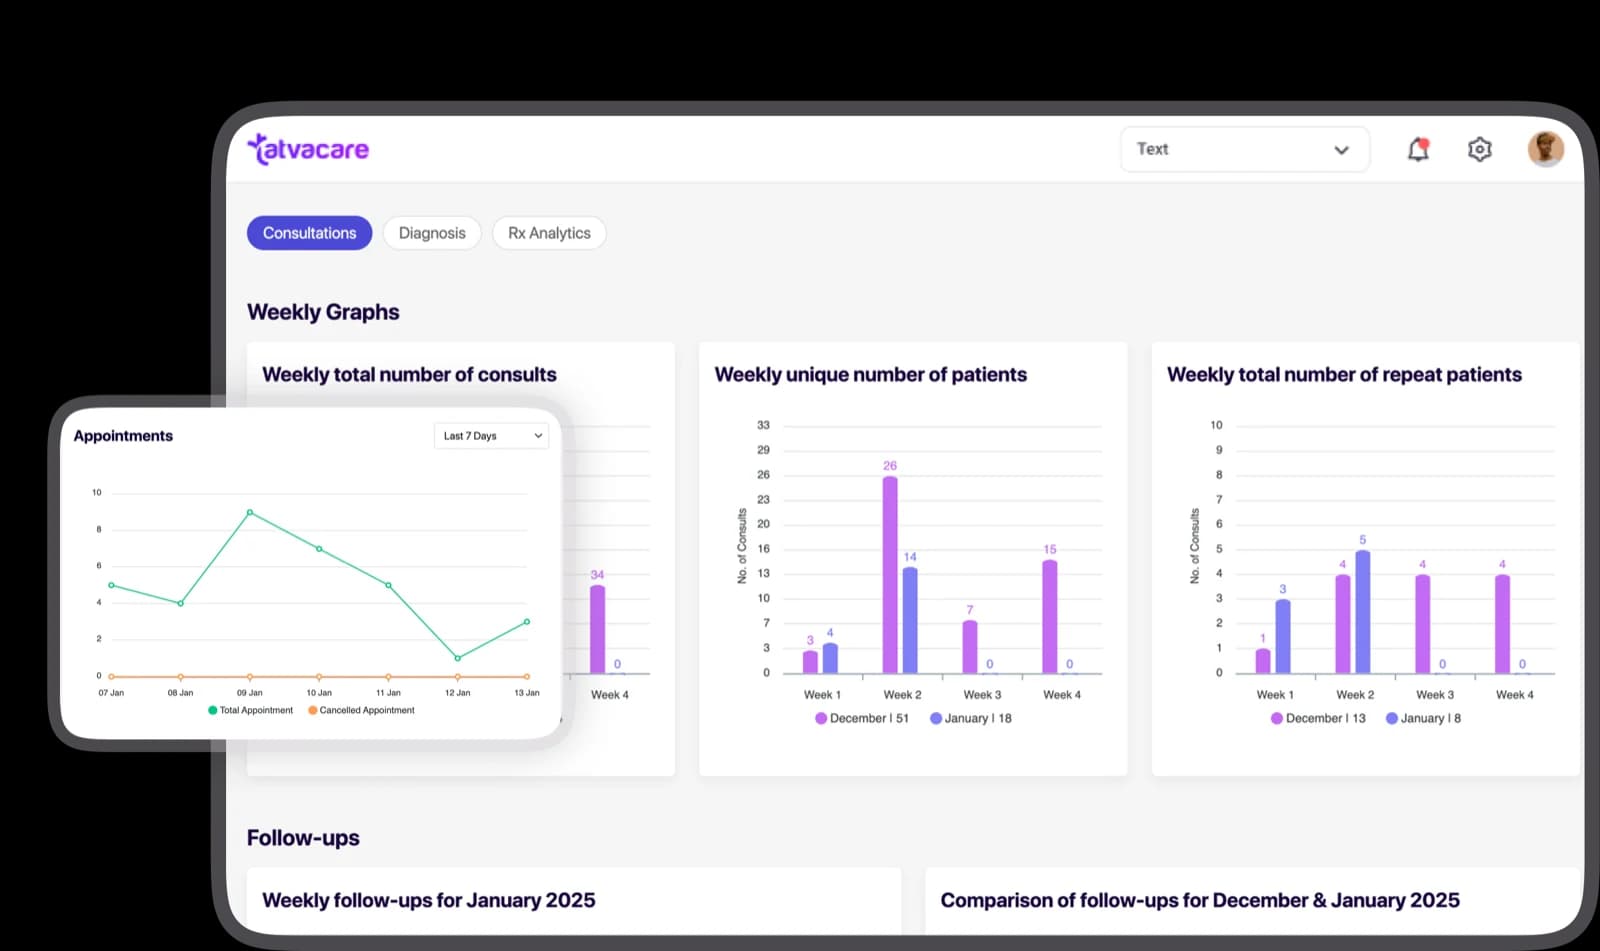Click the 14 bar in unique patients Week 2

click(x=910, y=621)
